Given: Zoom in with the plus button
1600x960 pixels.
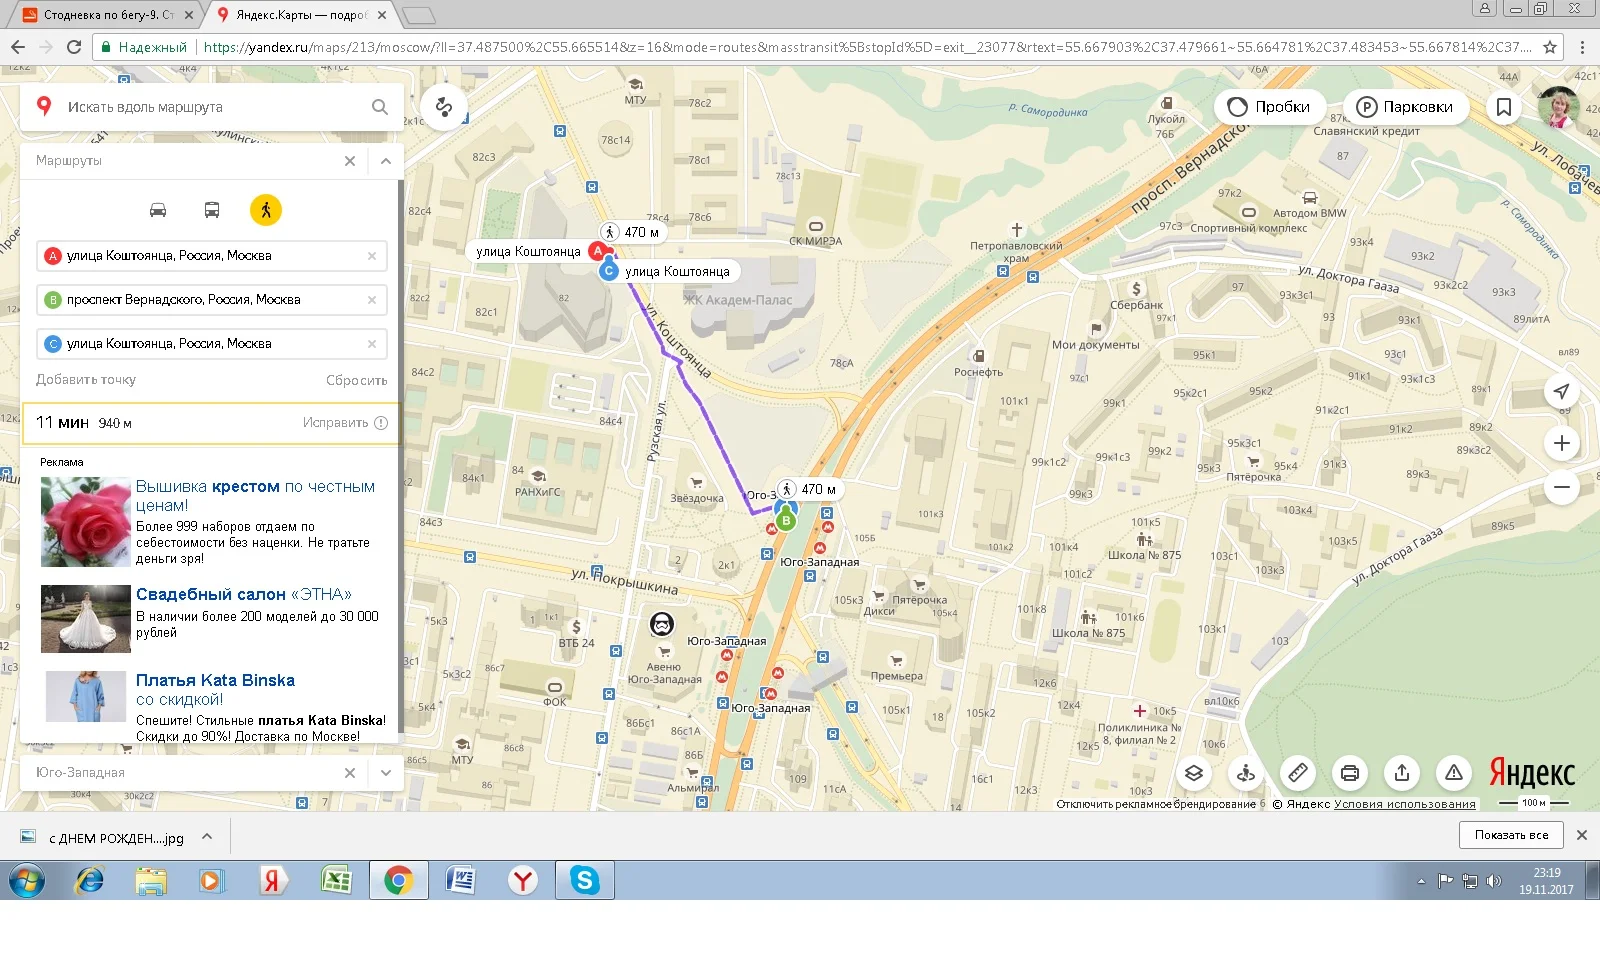Looking at the screenshot, I should [1562, 443].
